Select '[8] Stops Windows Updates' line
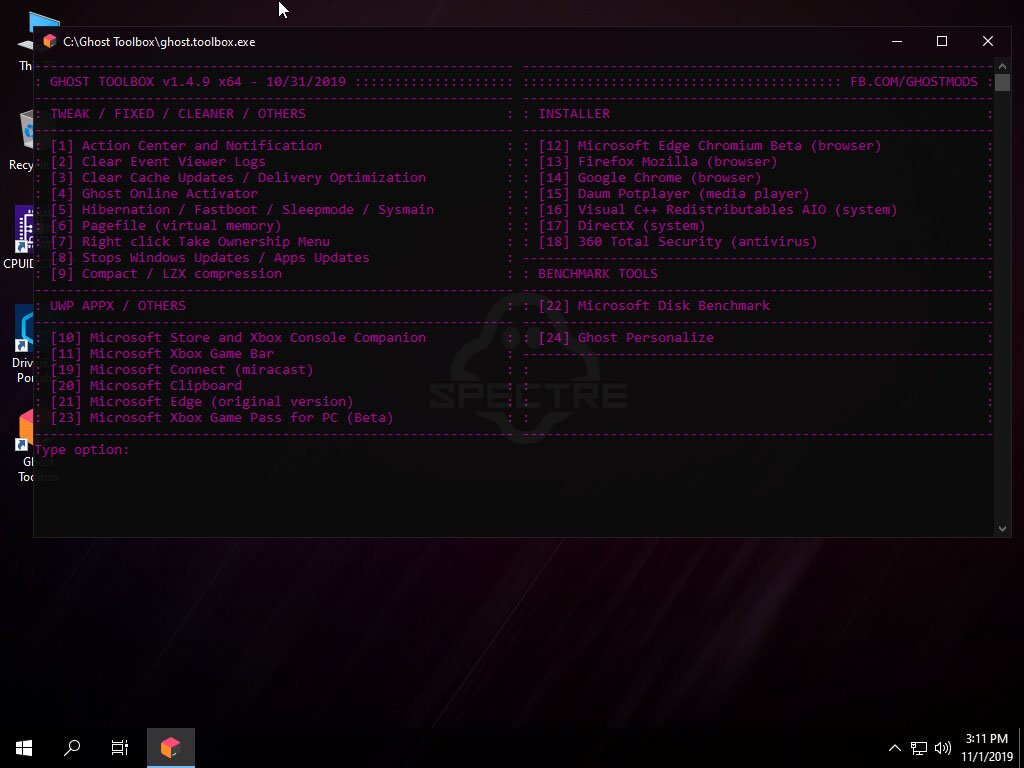 coord(210,257)
